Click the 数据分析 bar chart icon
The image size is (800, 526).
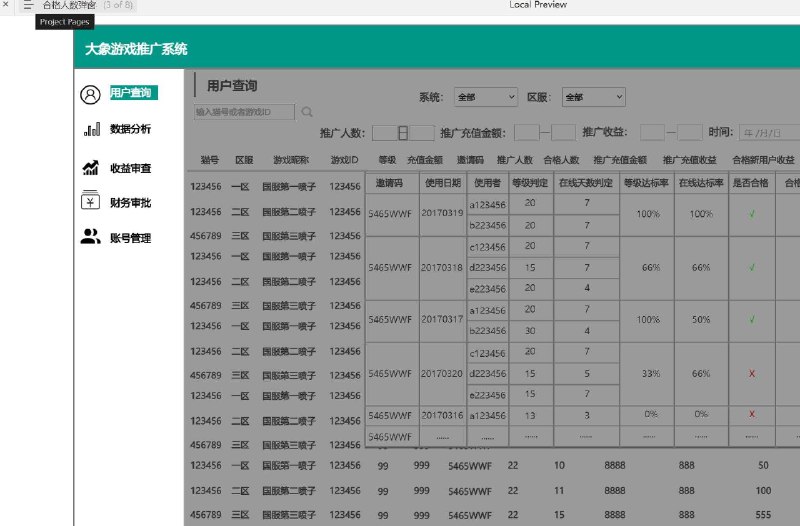pos(92,130)
